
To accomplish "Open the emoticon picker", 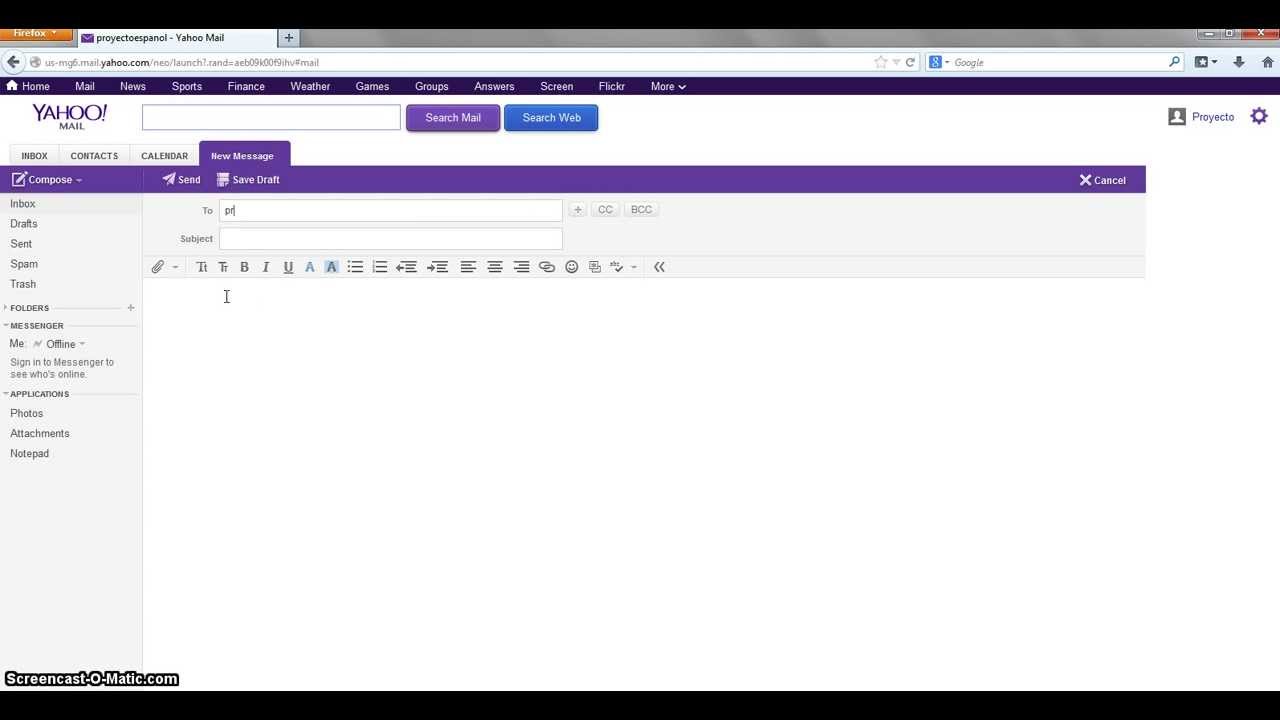I will (571, 267).
